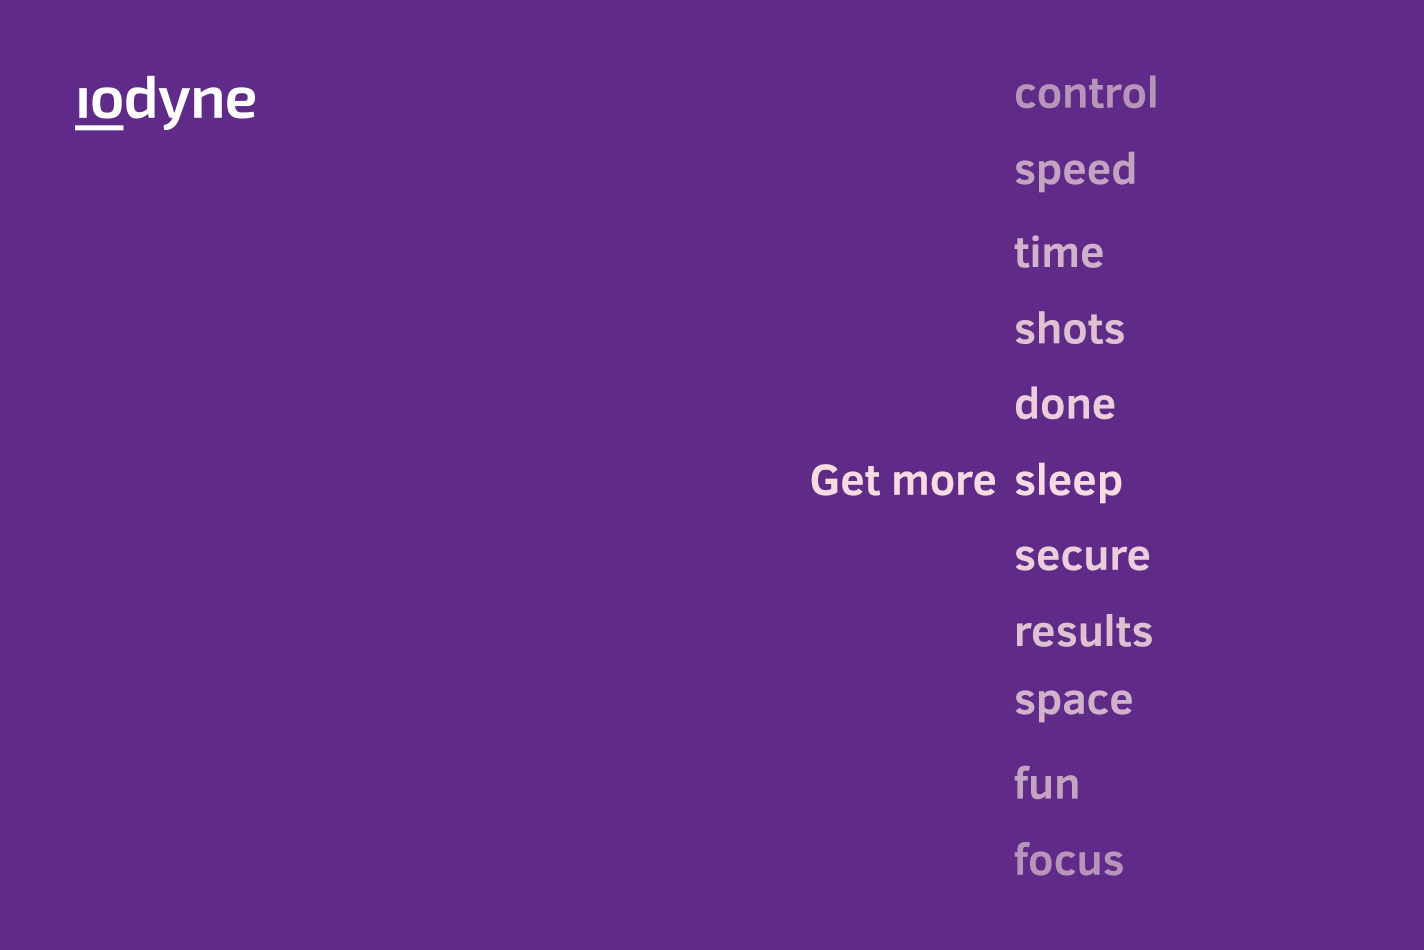Click the underline beneath 'io' in the logo
The image size is (1424, 950).
click(x=100, y=128)
